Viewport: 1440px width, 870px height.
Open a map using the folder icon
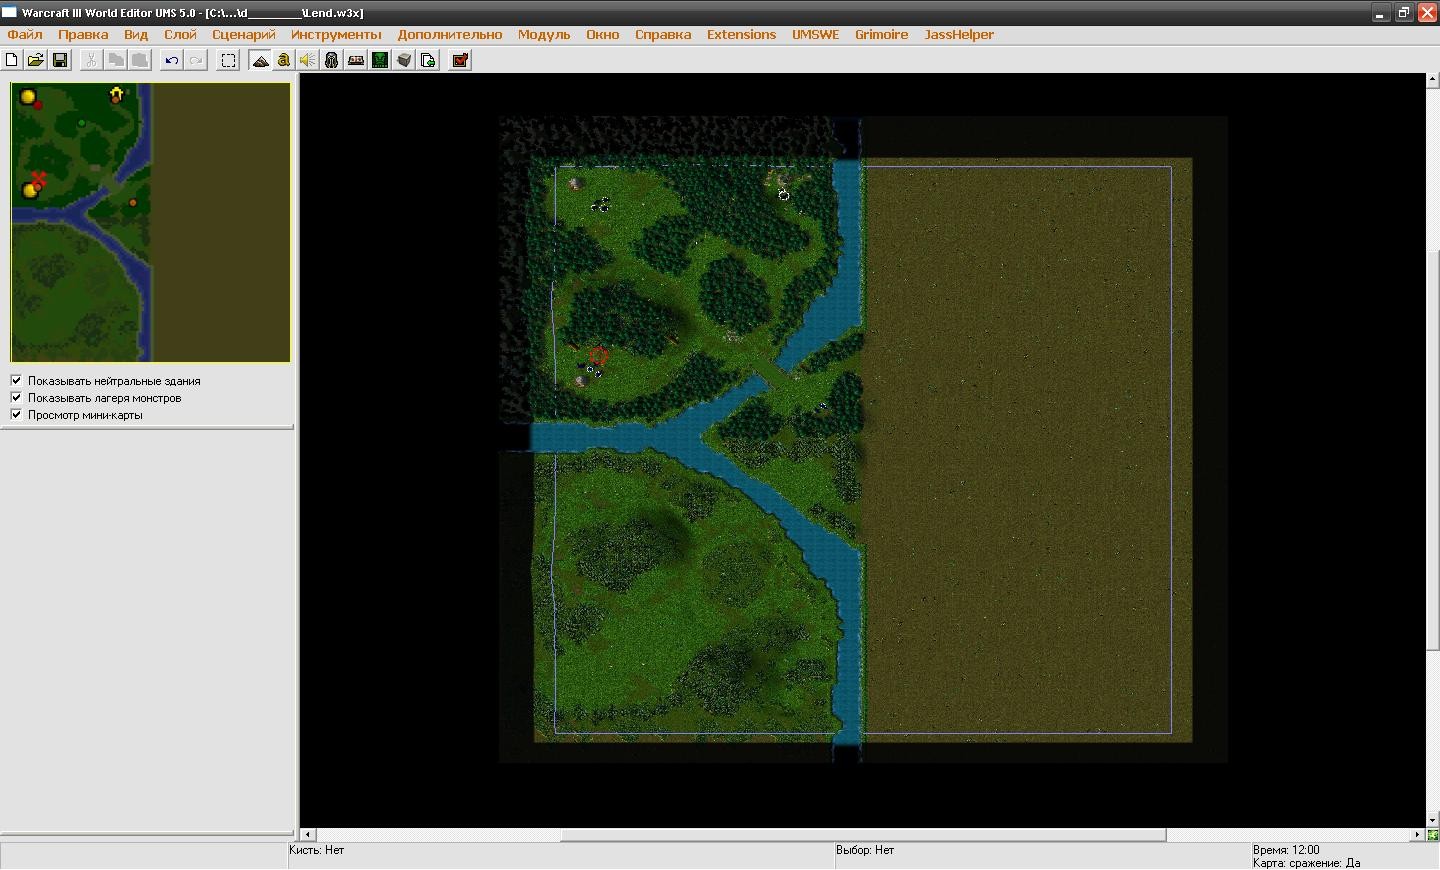click(36, 60)
